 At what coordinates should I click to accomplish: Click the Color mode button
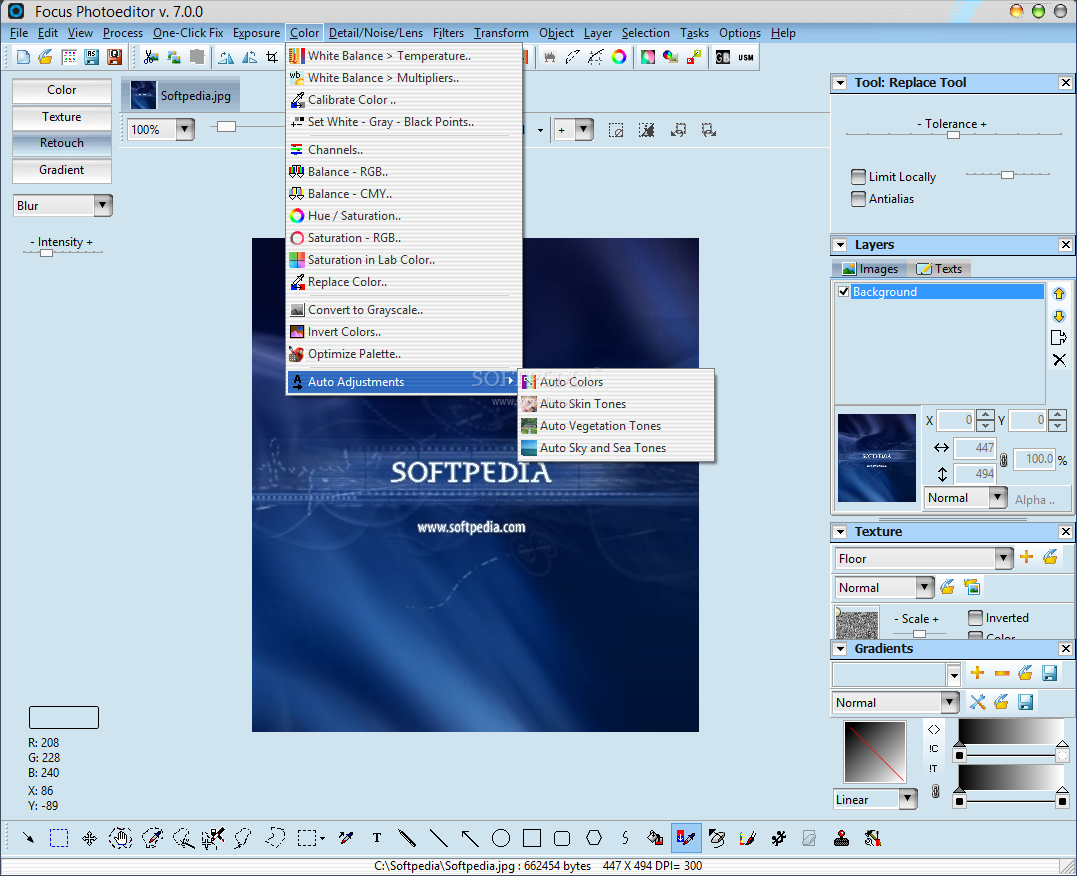pos(62,90)
